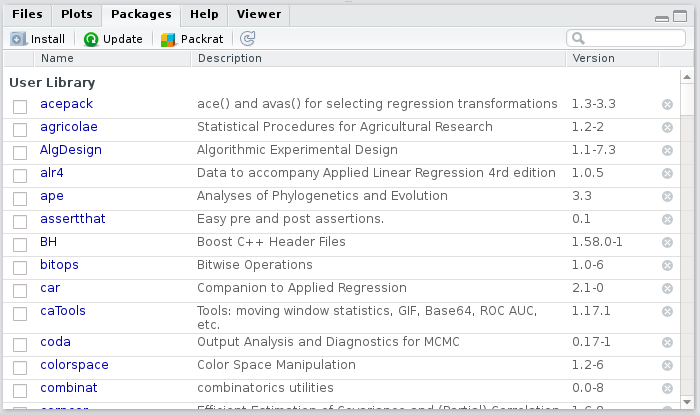Check the box for bitops

20,266
